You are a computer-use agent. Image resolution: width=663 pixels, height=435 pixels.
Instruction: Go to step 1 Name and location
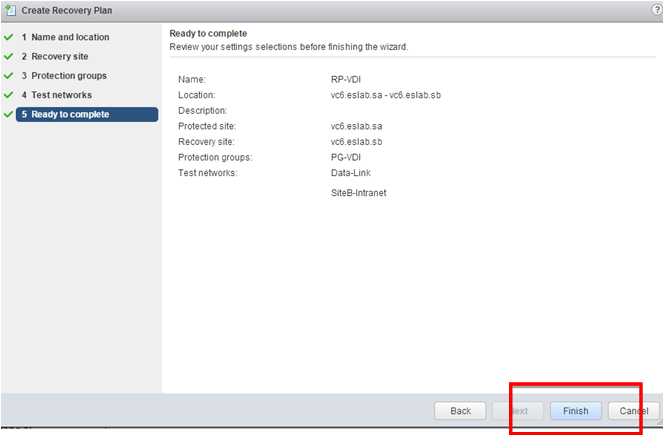point(70,37)
